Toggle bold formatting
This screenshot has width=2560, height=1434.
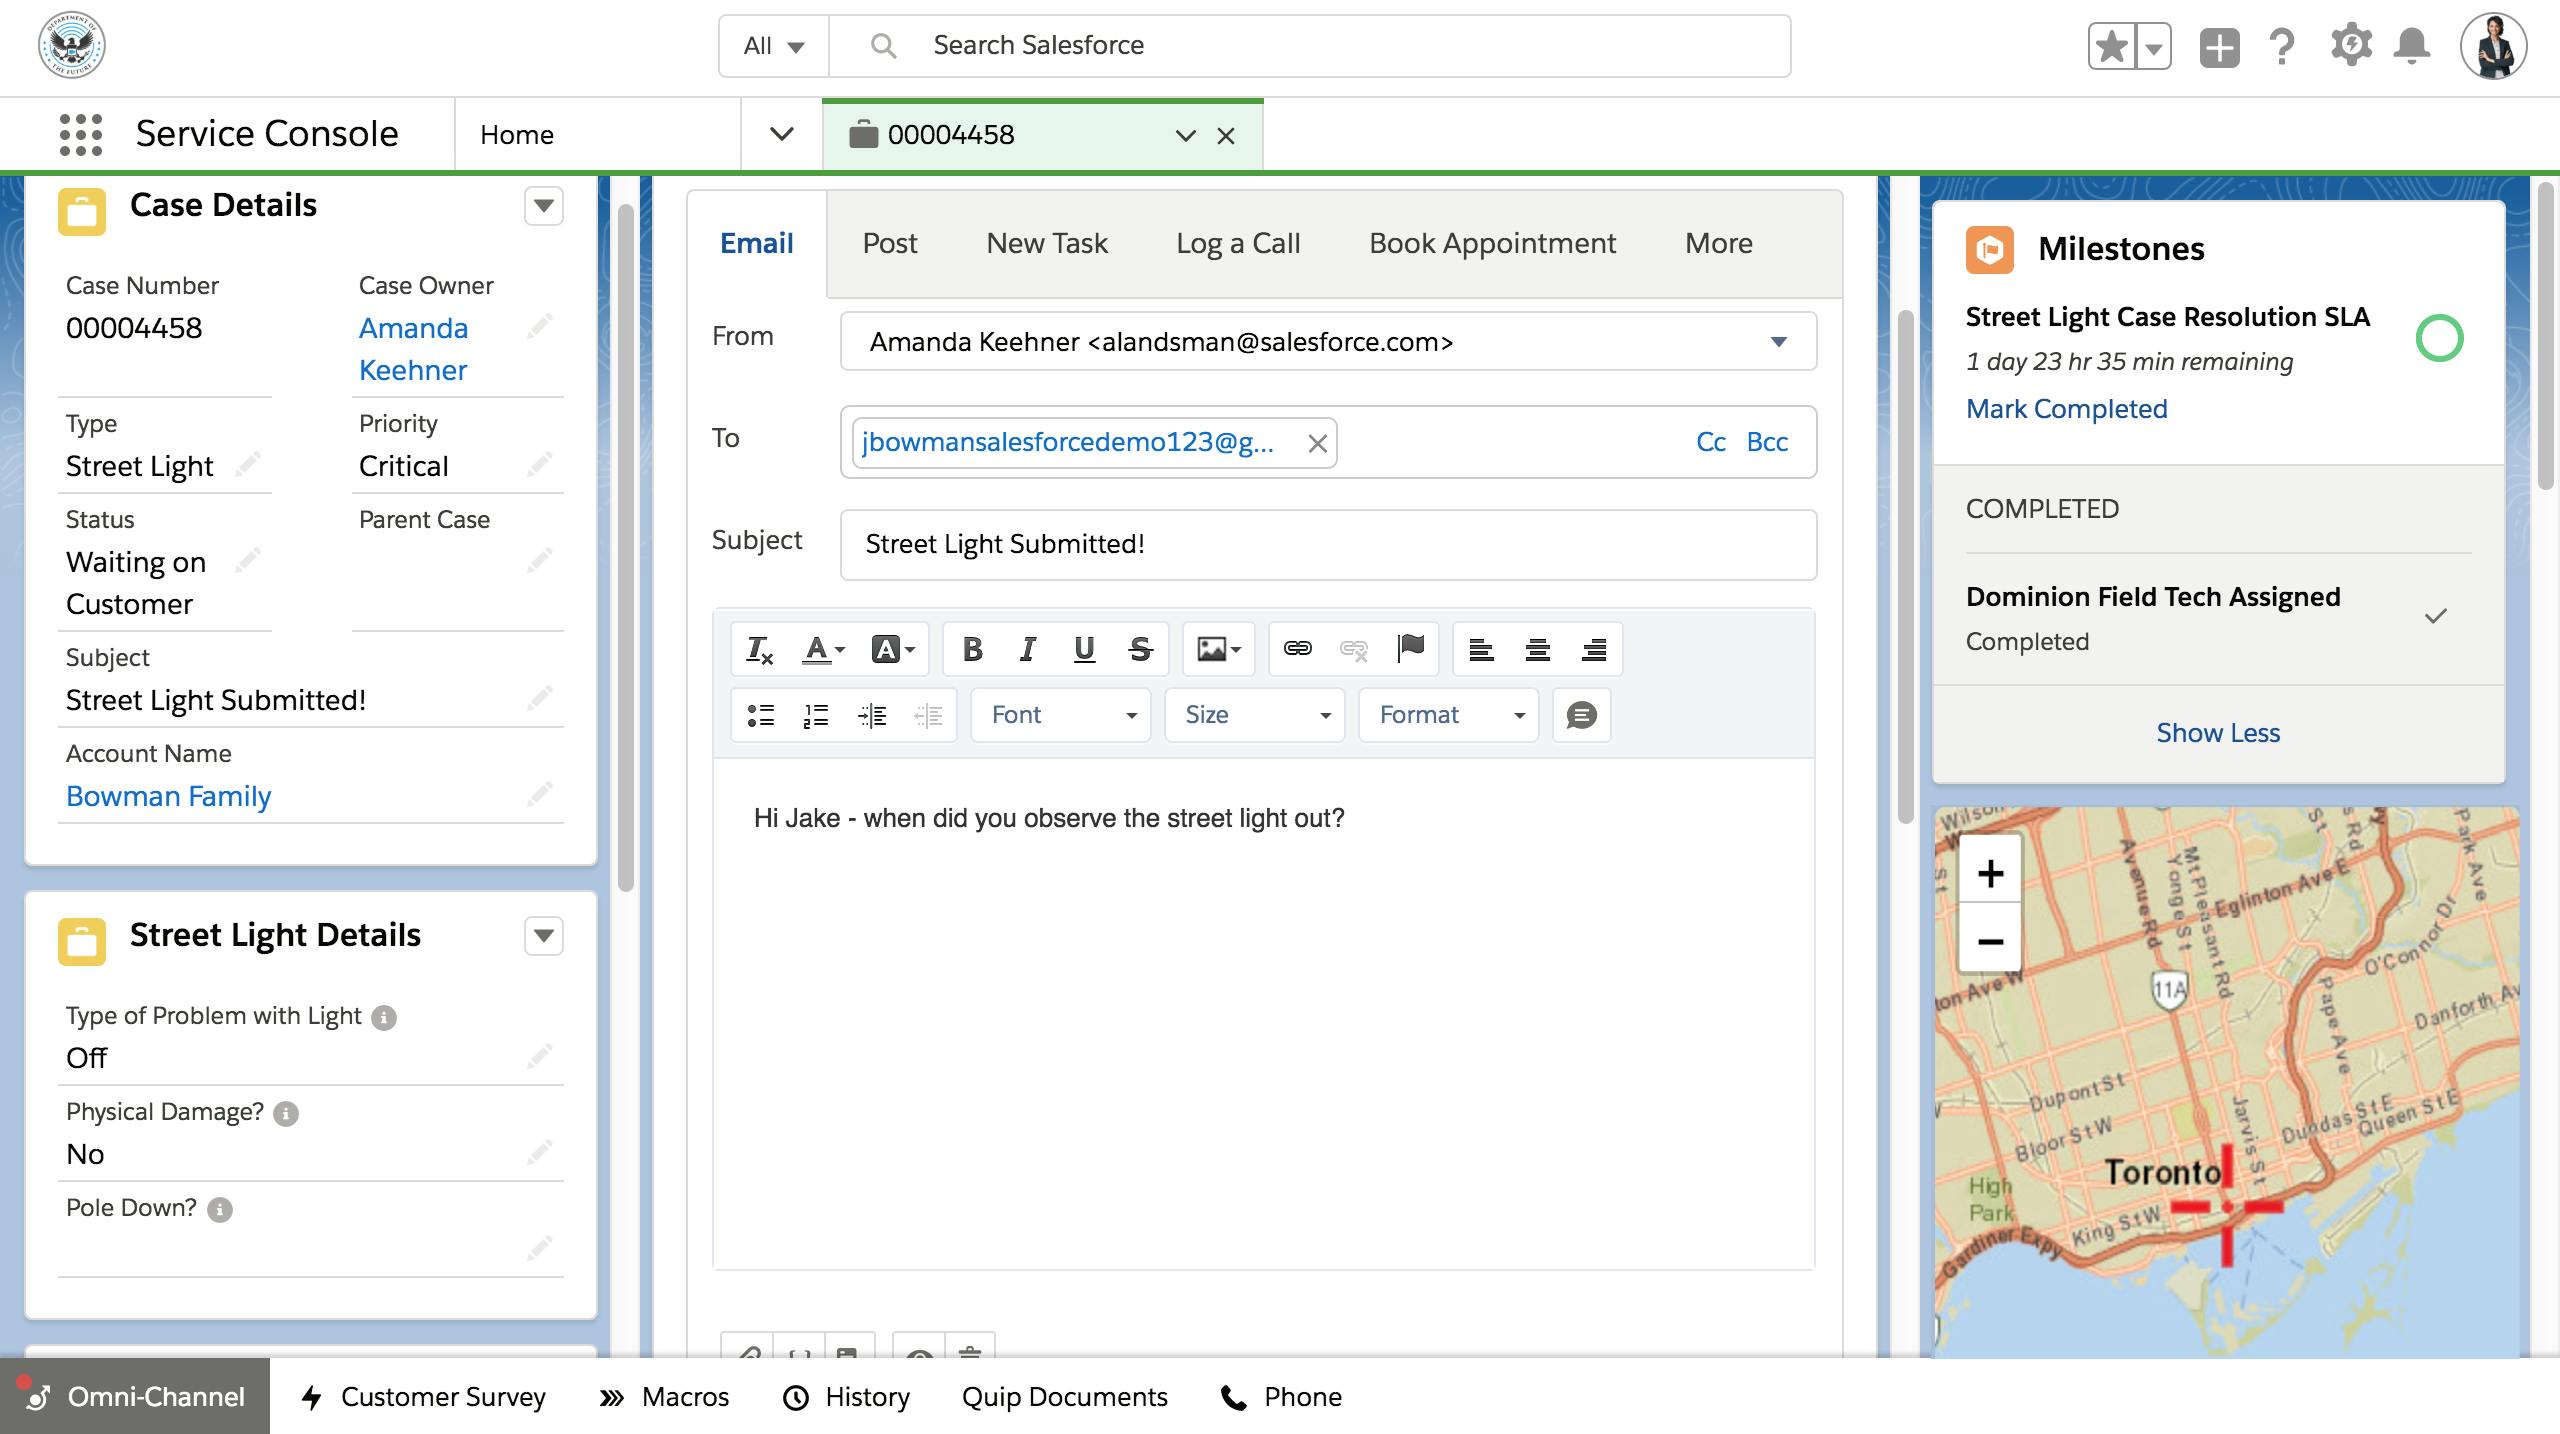pos(972,650)
